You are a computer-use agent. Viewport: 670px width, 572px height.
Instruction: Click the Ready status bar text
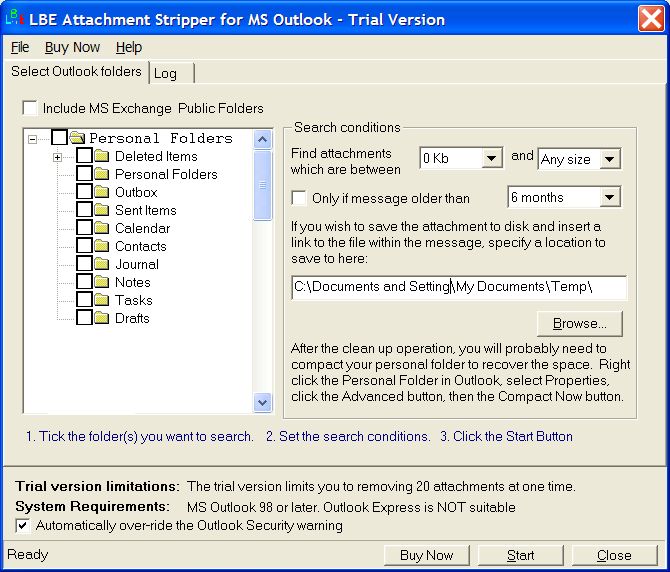click(x=28, y=554)
